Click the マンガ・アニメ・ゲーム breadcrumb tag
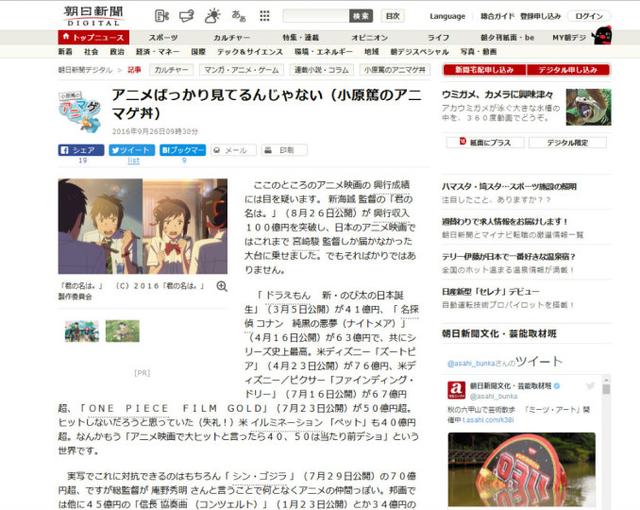 tap(242, 70)
